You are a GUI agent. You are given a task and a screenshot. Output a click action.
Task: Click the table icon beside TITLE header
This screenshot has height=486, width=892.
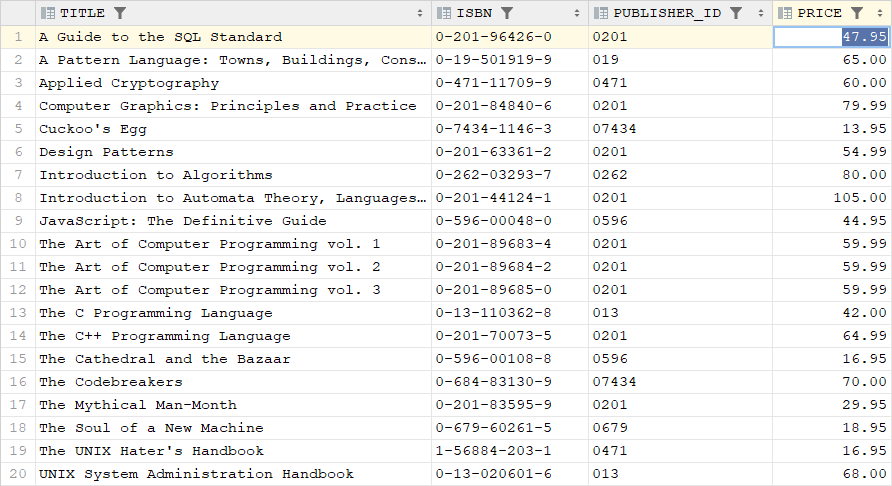[48, 13]
